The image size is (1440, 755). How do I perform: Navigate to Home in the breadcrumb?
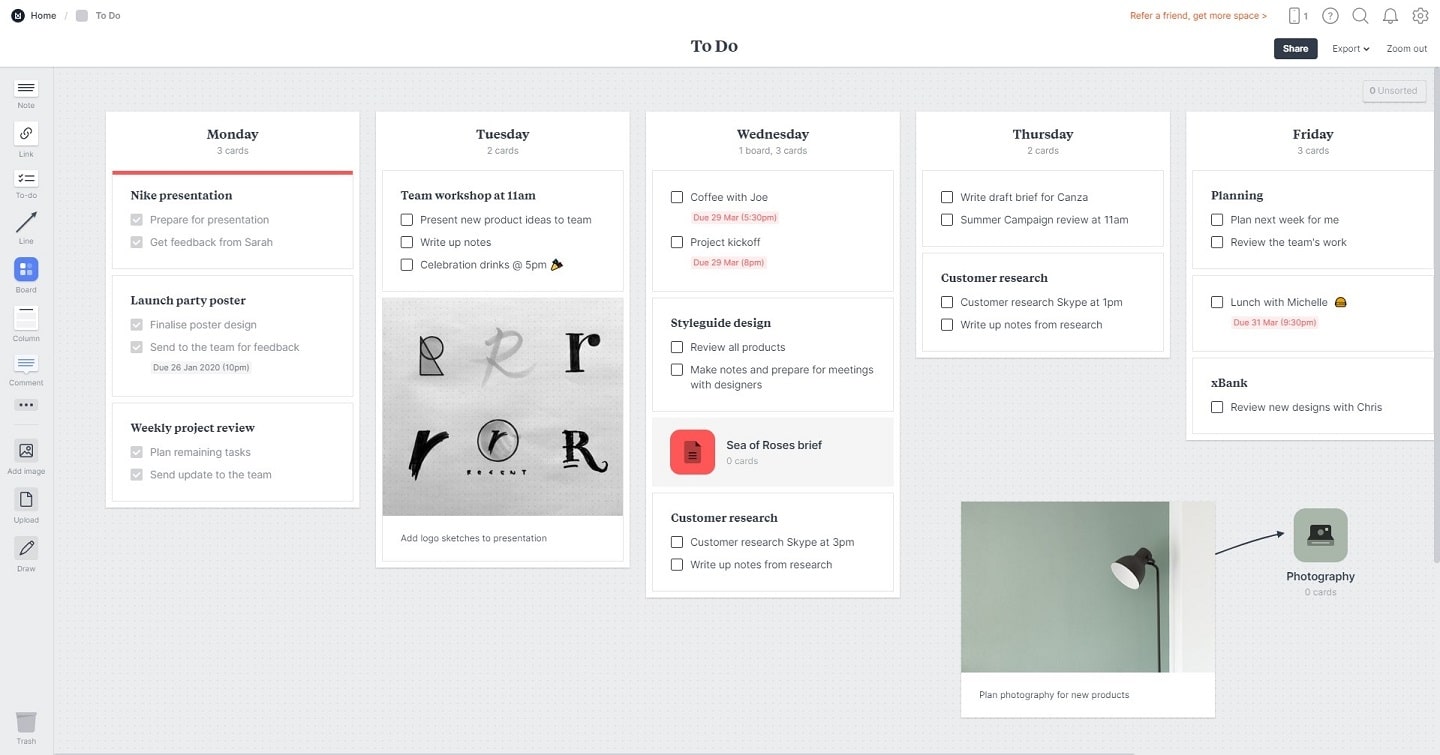42,15
